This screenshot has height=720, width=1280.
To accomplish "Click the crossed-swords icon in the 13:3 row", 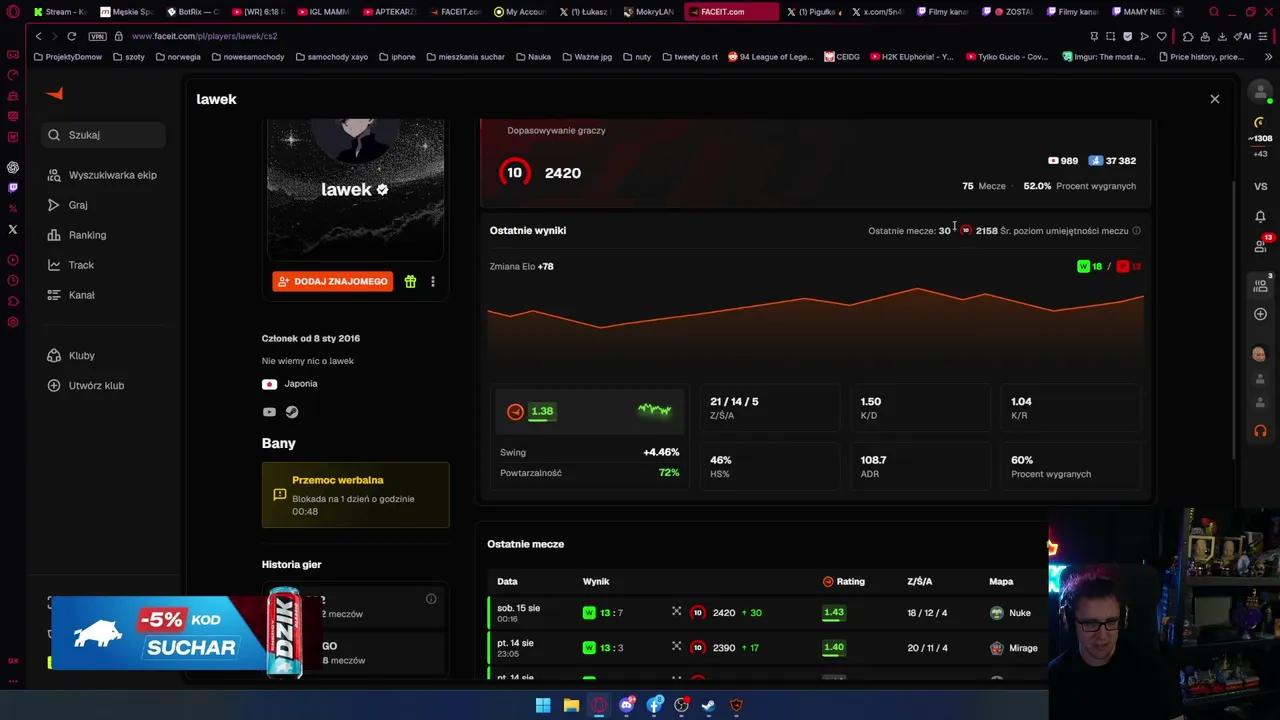I will (677, 647).
